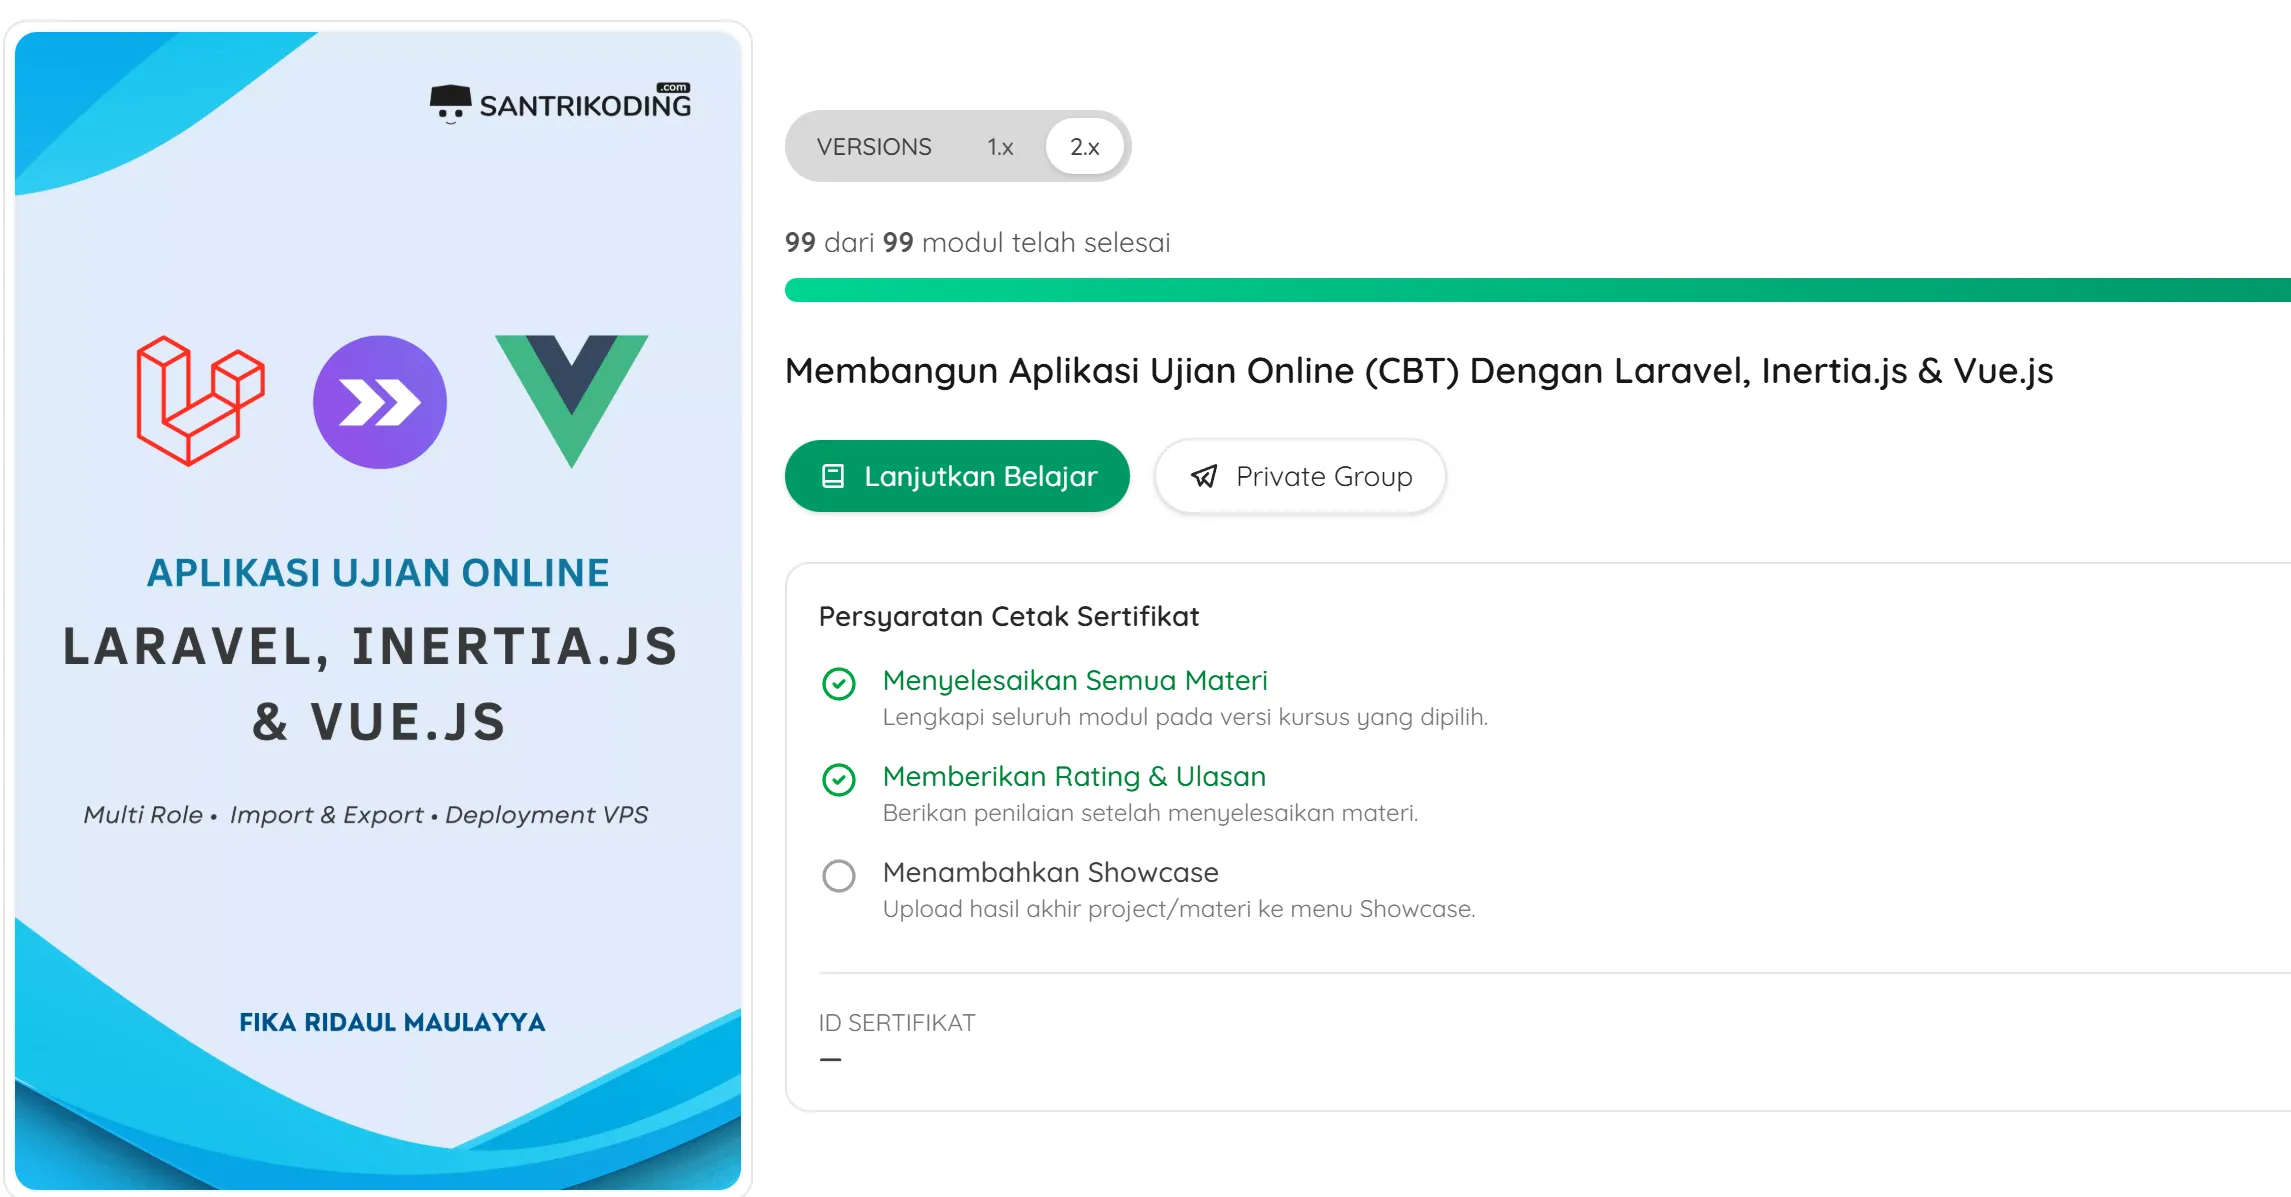The height and width of the screenshot is (1197, 2291).
Task: Click the empty circle next to Menambahkan Showcase
Action: [839, 876]
